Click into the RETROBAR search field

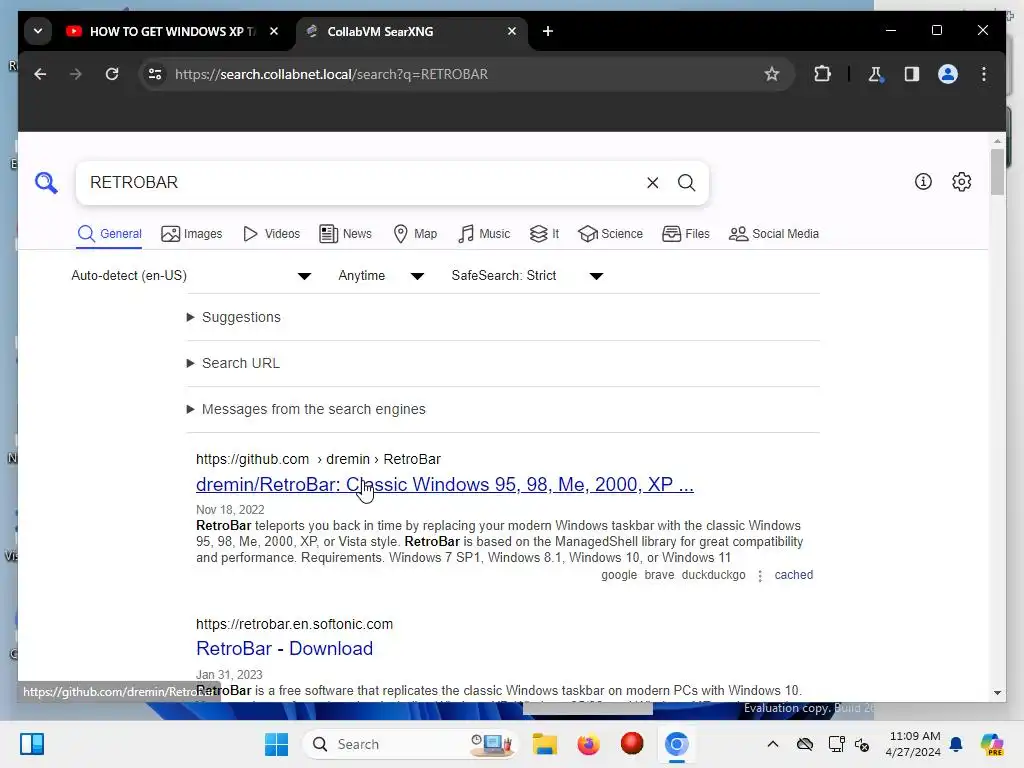click(x=359, y=183)
